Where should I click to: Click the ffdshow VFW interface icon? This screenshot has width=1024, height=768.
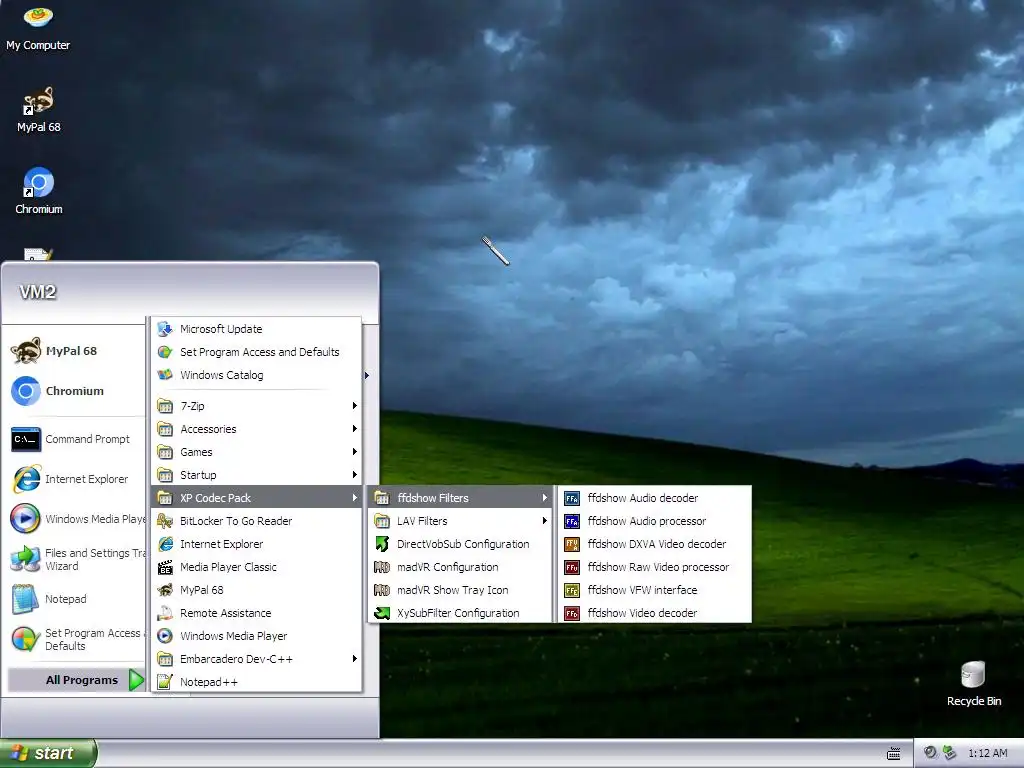pyautogui.click(x=571, y=590)
